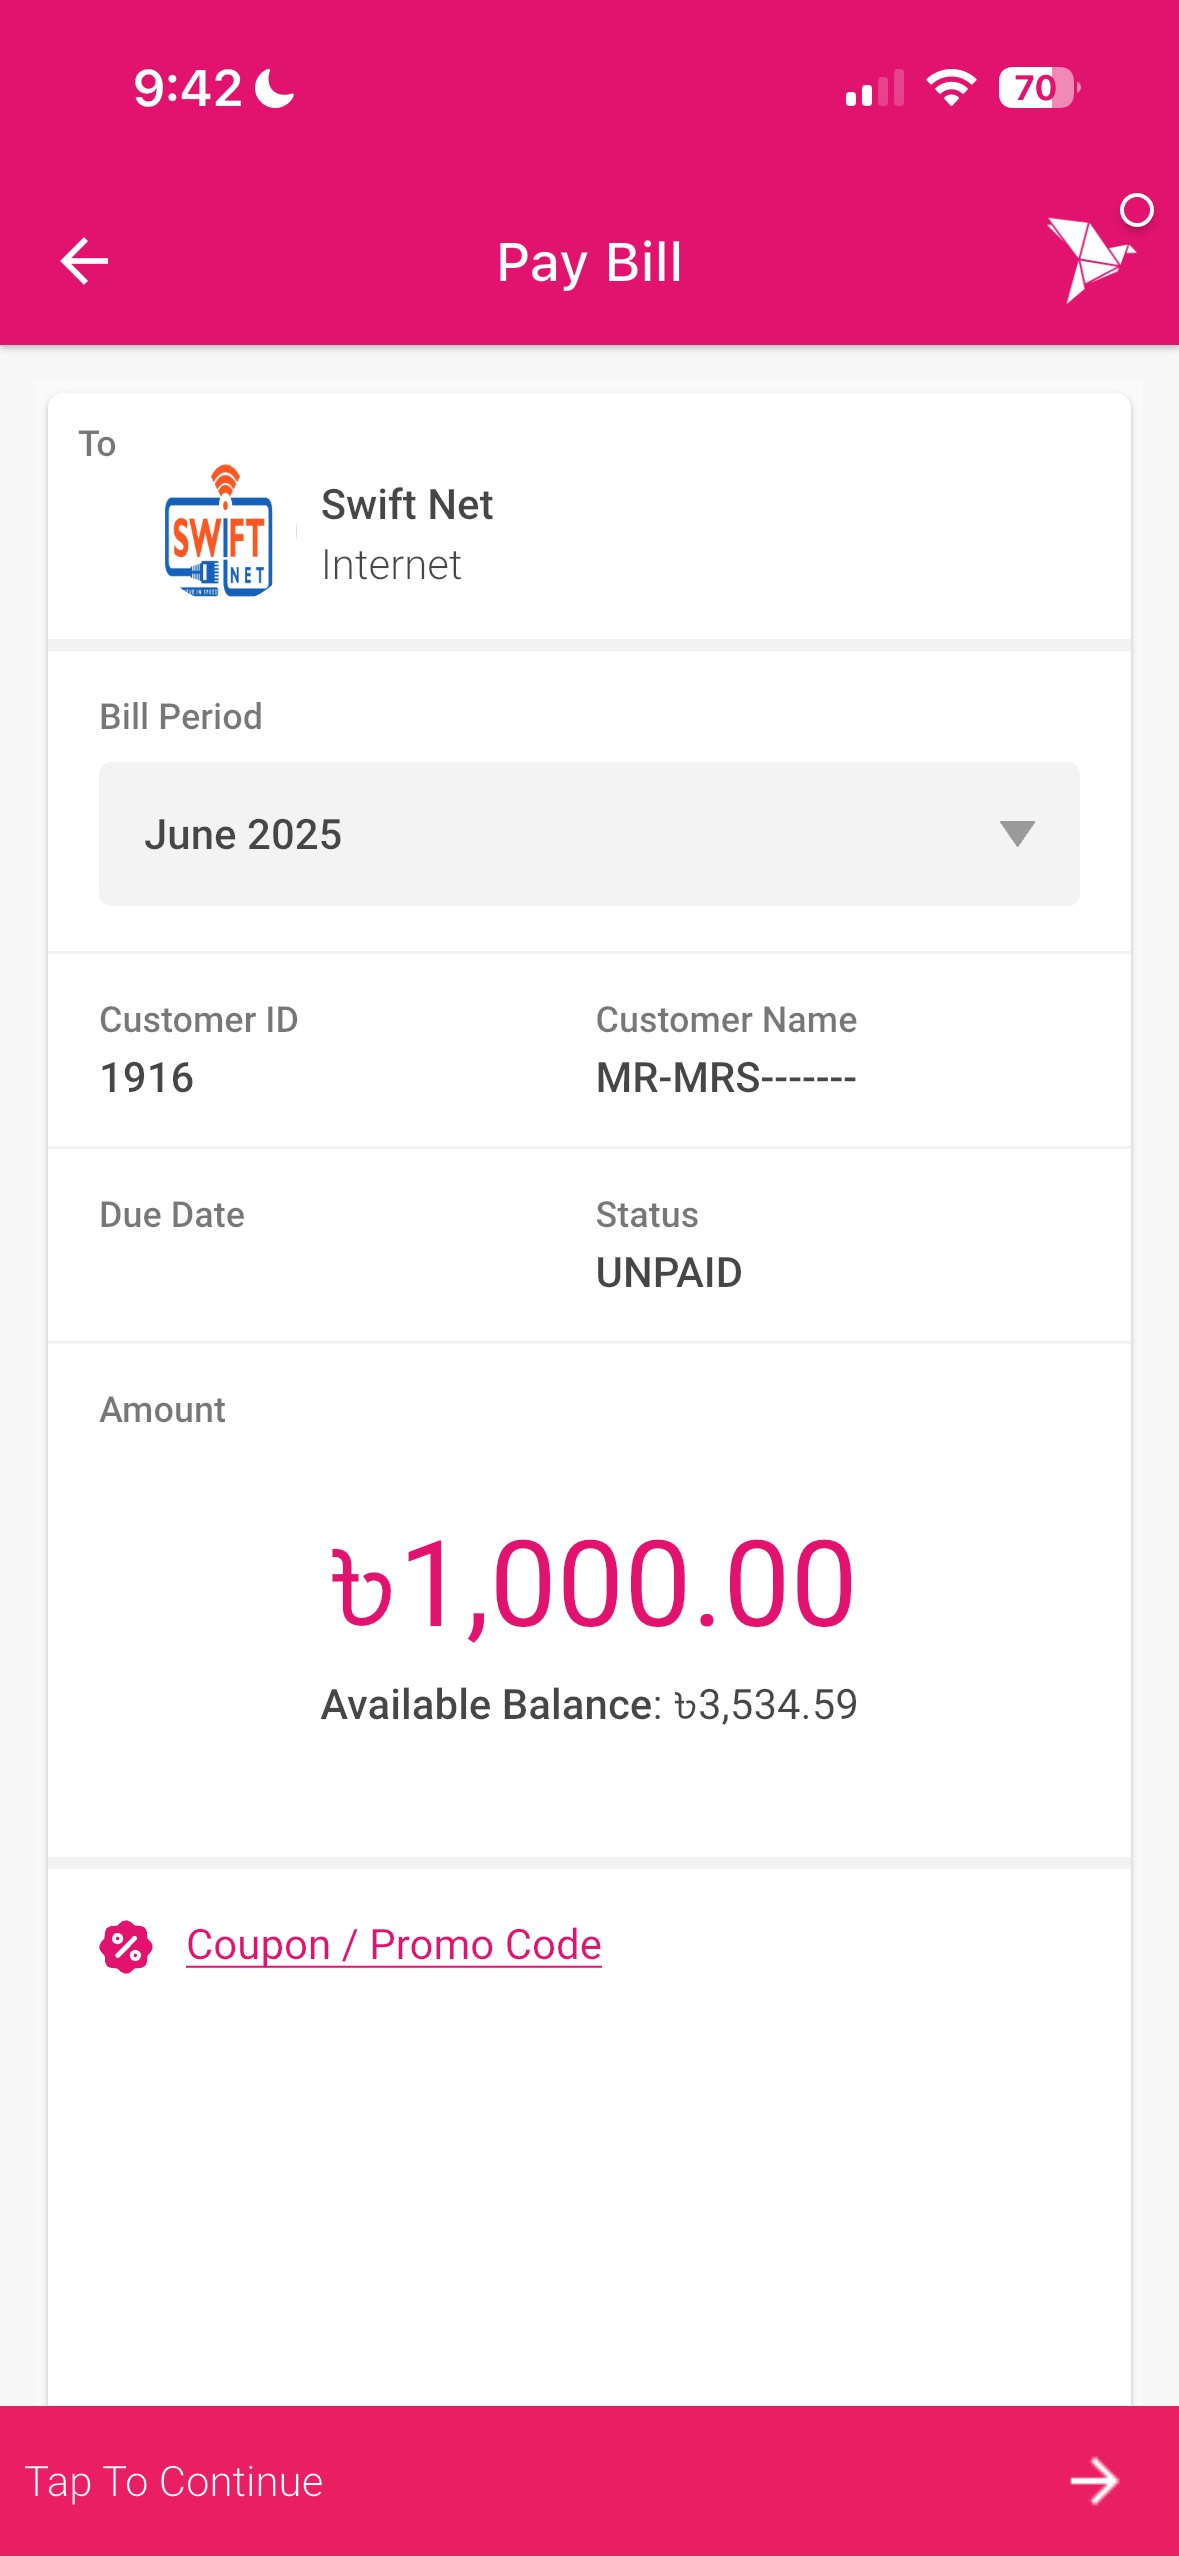Viewport: 1179px width, 2556px height.
Task: Open the Coupon / Promo Code link
Action: 394,1945
